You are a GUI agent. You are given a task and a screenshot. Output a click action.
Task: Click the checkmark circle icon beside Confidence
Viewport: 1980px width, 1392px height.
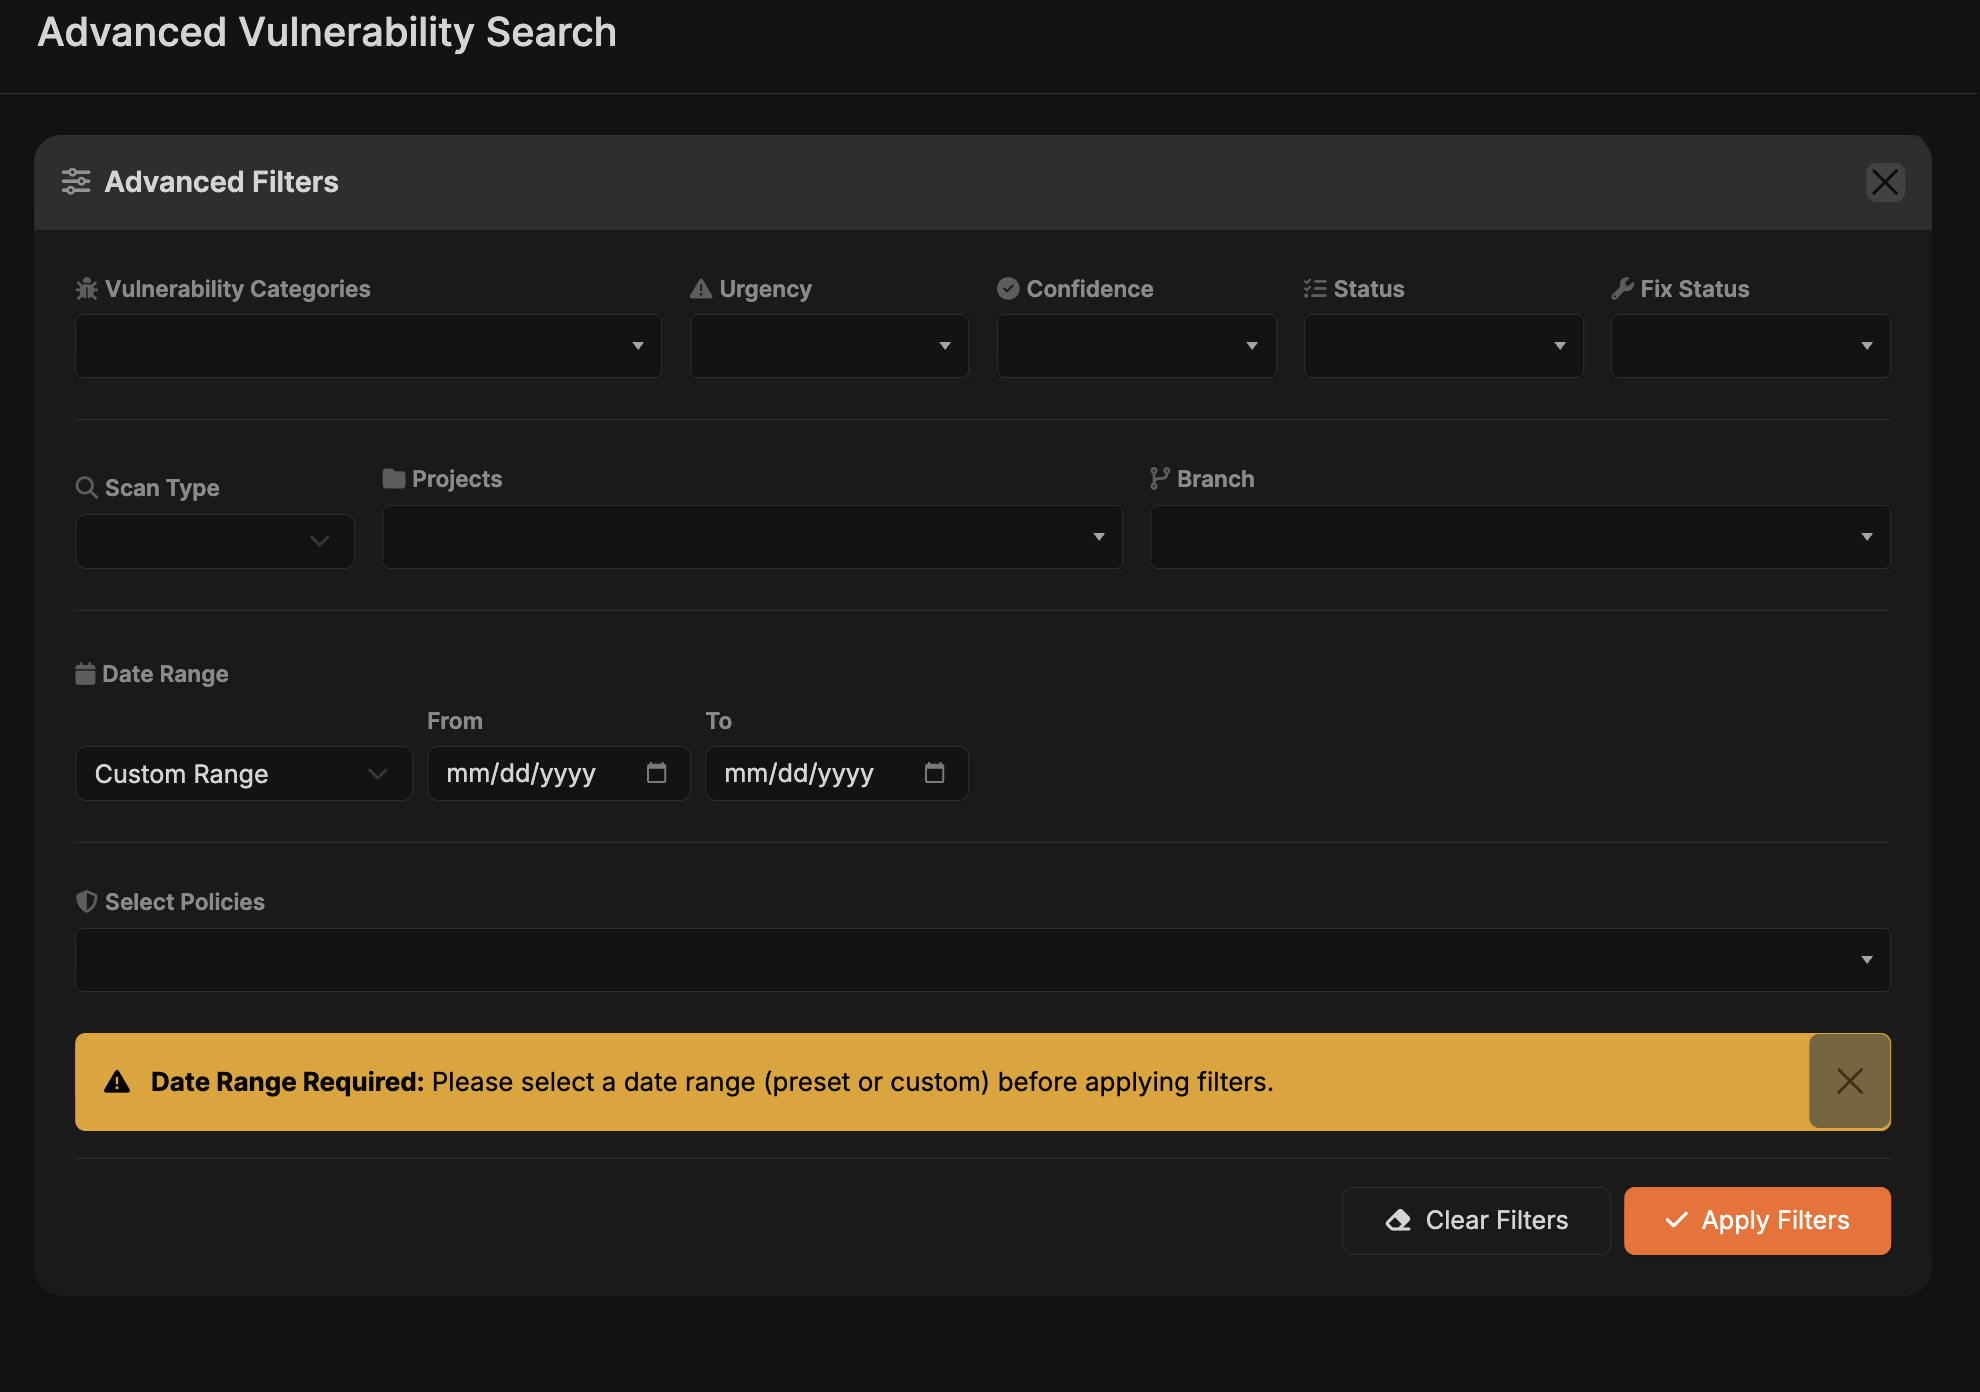[x=1007, y=288]
